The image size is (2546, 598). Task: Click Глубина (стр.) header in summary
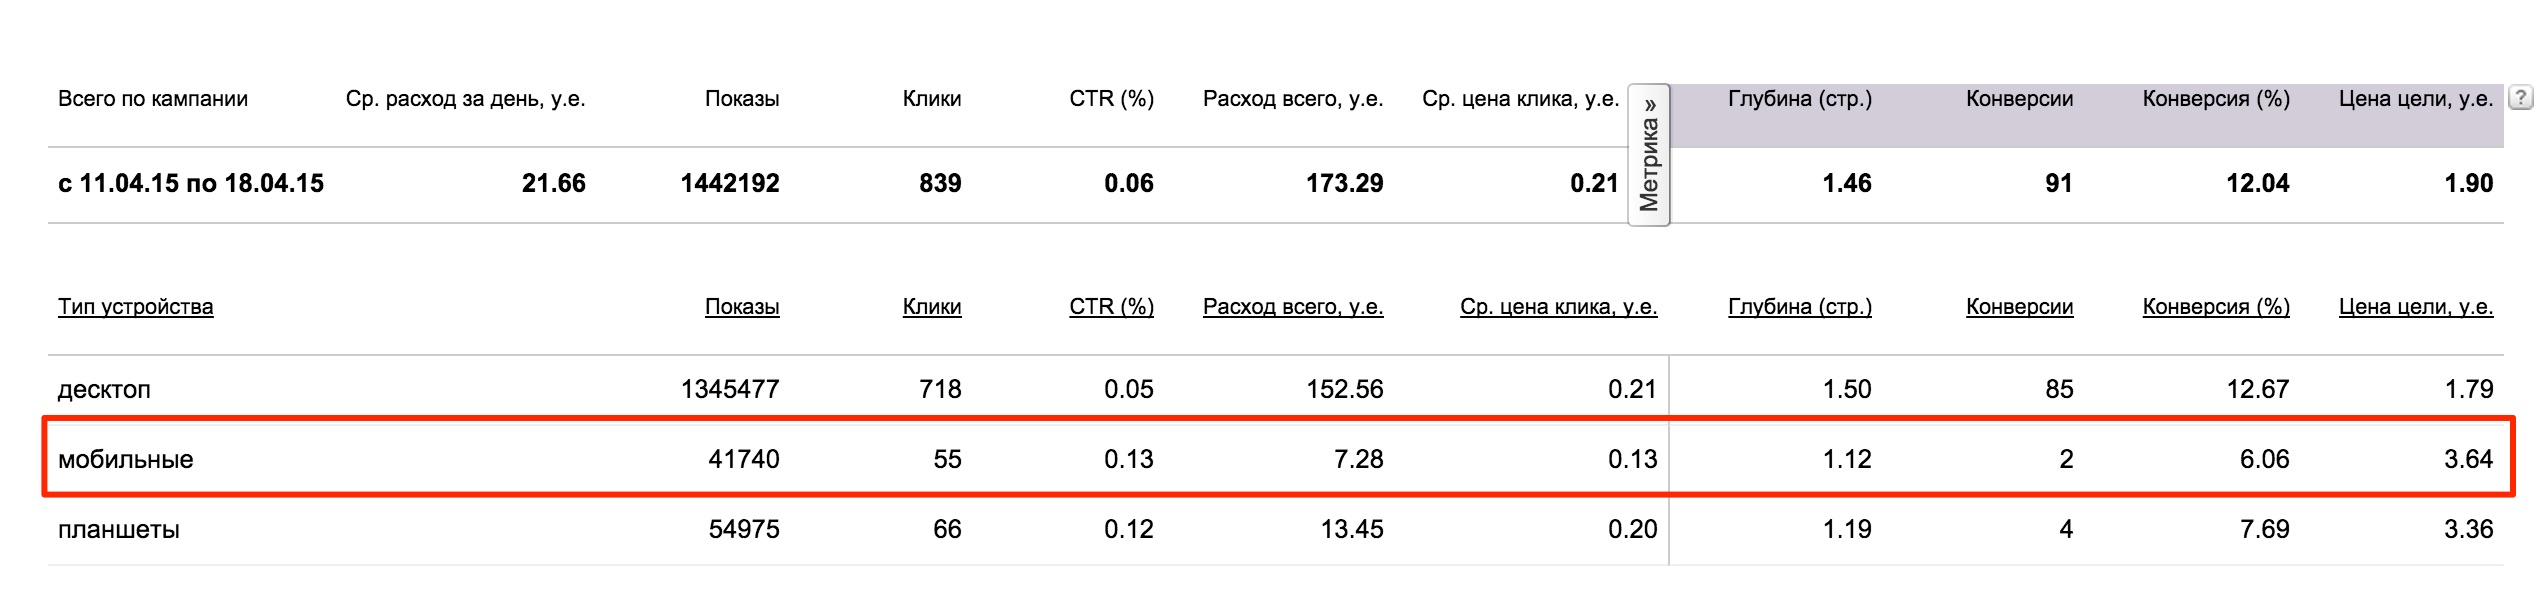[1800, 99]
